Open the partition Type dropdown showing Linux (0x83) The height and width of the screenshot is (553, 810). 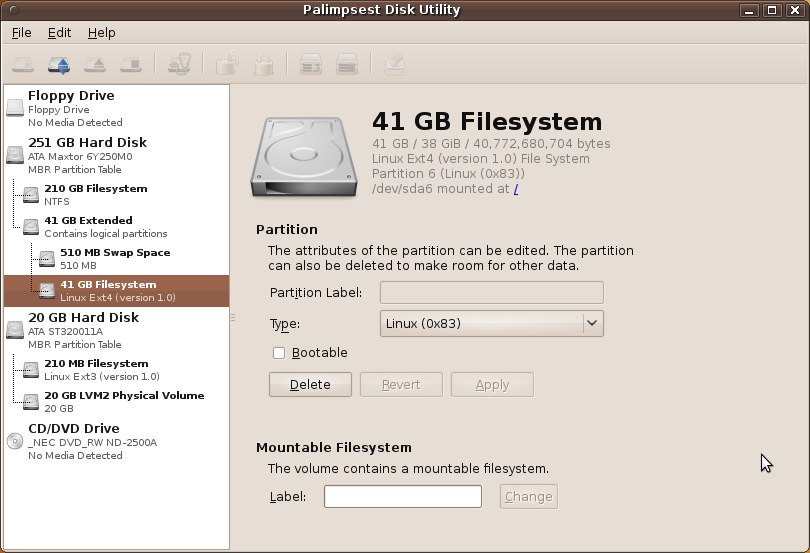pyautogui.click(x=492, y=324)
